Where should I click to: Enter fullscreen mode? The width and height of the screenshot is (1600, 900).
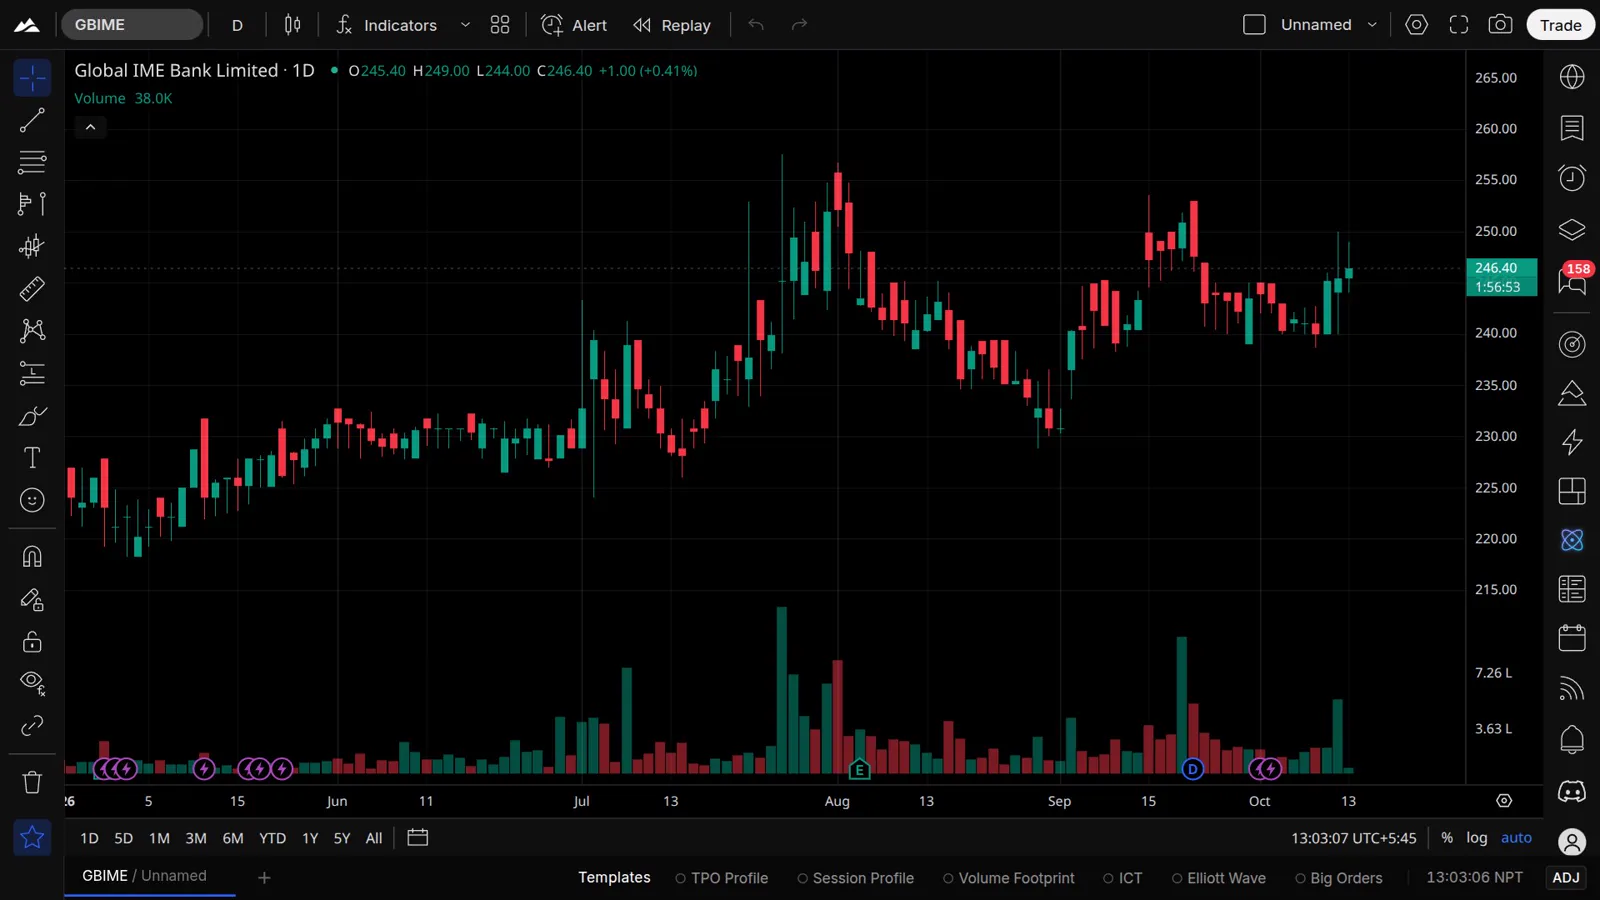click(1459, 25)
